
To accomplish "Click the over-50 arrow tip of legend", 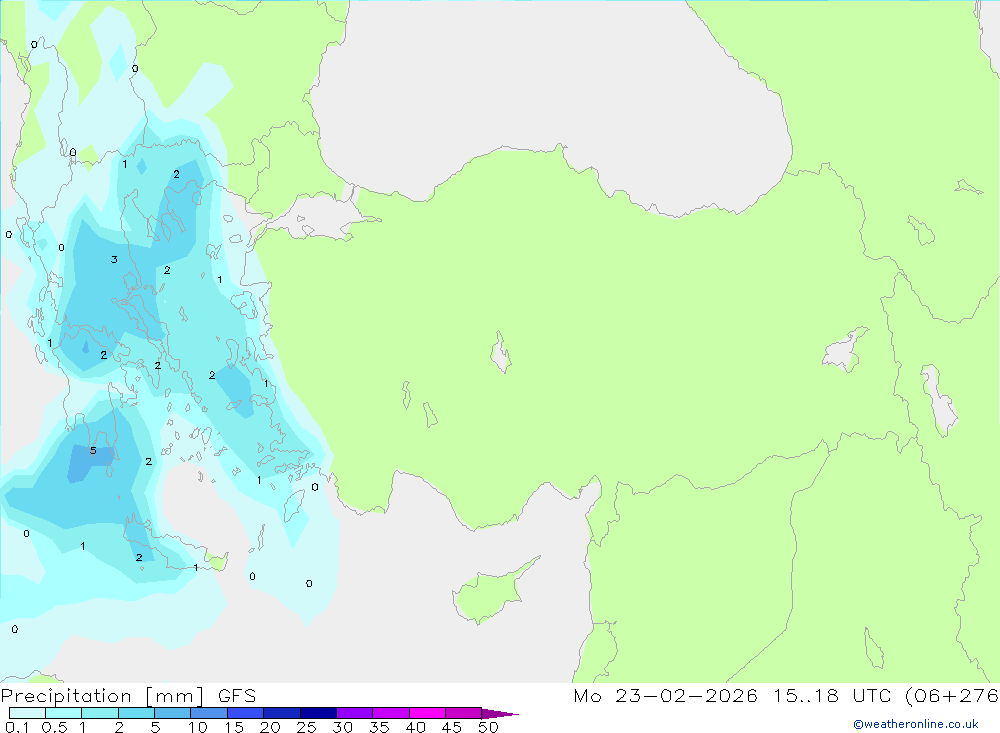I will [x=500, y=714].
